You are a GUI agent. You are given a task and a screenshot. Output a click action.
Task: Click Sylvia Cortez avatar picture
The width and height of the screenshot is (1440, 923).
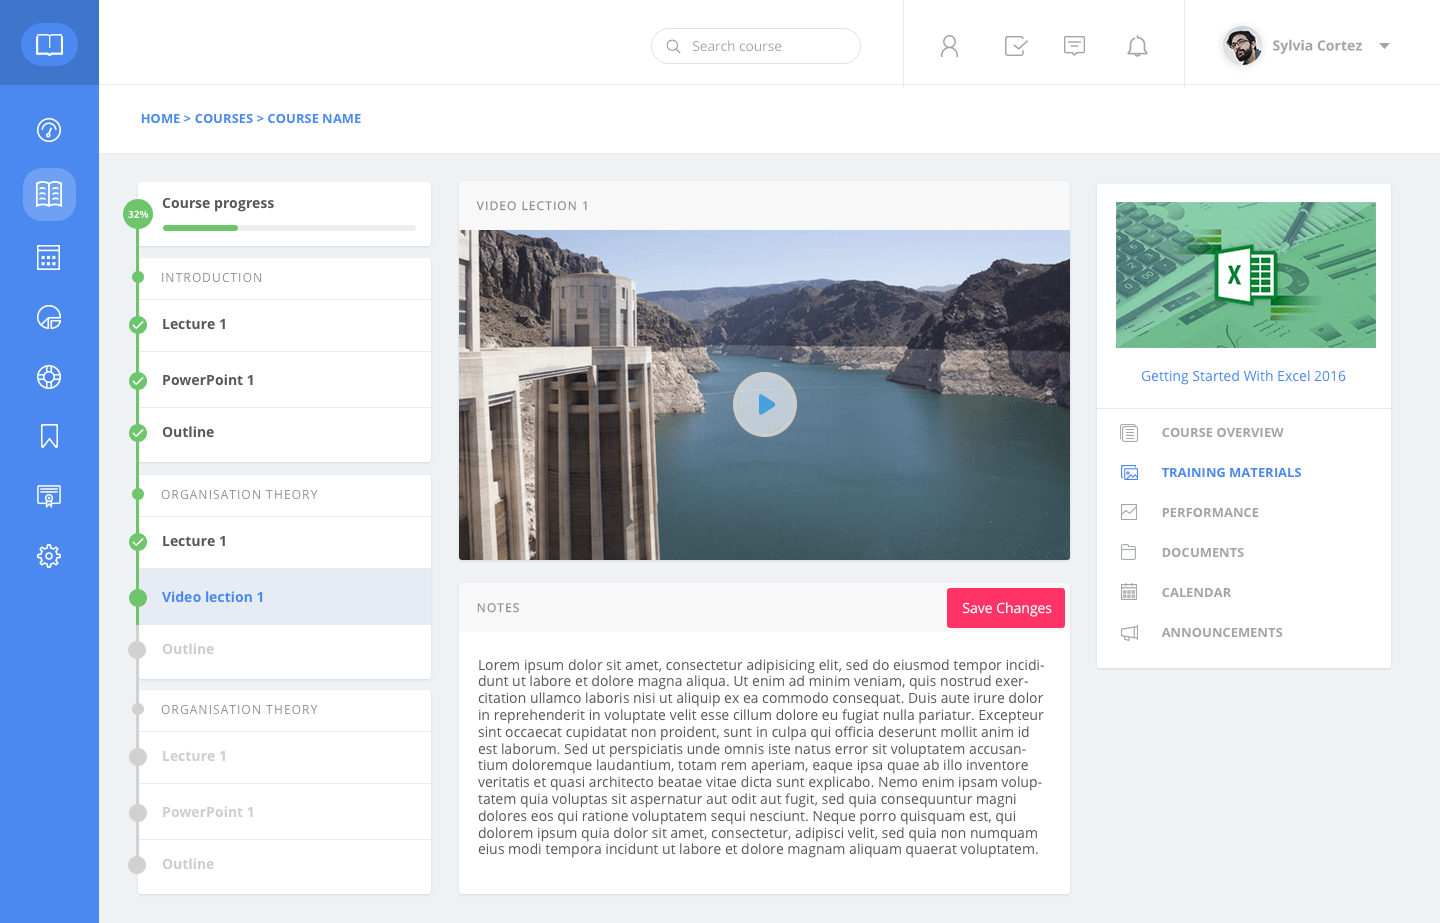click(x=1243, y=46)
